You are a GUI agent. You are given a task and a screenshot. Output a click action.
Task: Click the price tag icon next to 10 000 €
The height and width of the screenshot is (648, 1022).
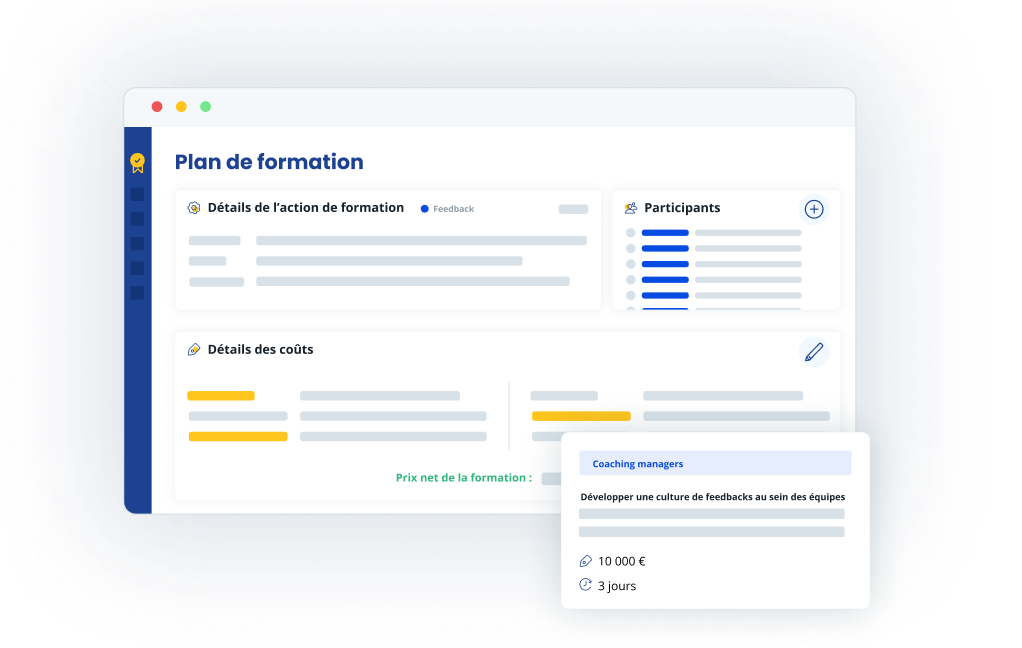click(x=585, y=561)
